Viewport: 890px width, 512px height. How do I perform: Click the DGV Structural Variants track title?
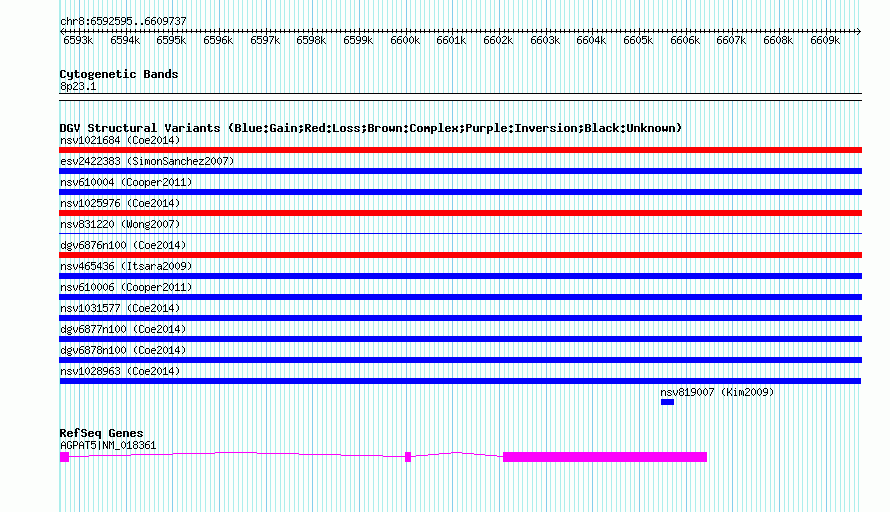click(x=371, y=128)
